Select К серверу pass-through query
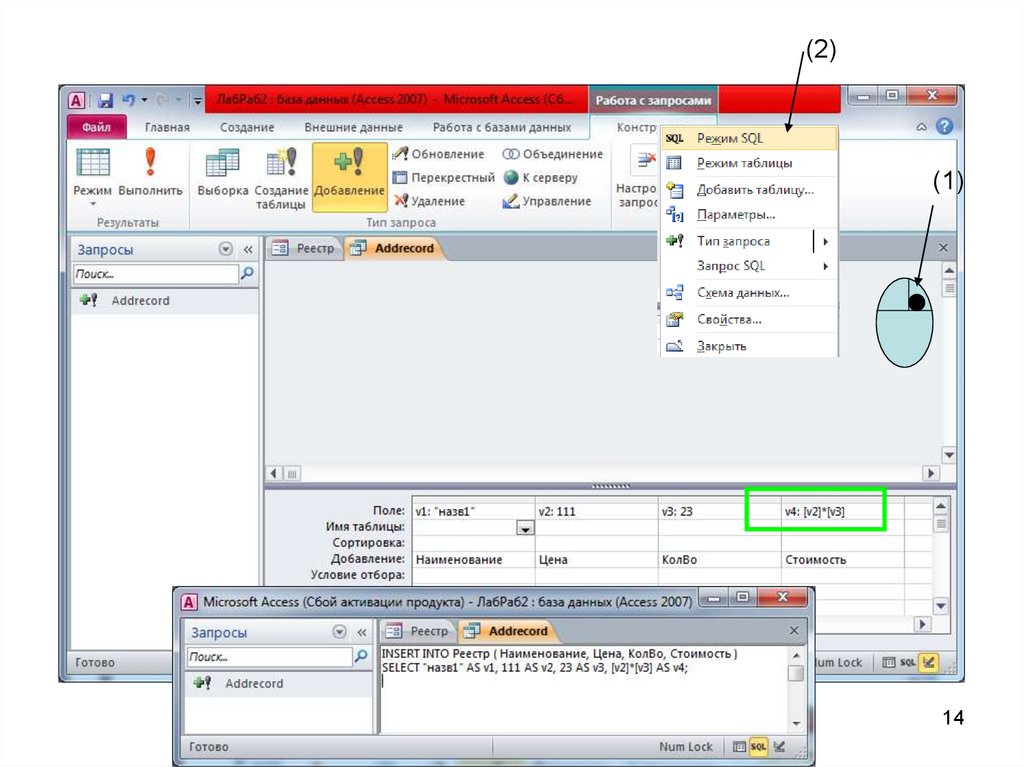Screen dimensions: 1024x767 541,178
